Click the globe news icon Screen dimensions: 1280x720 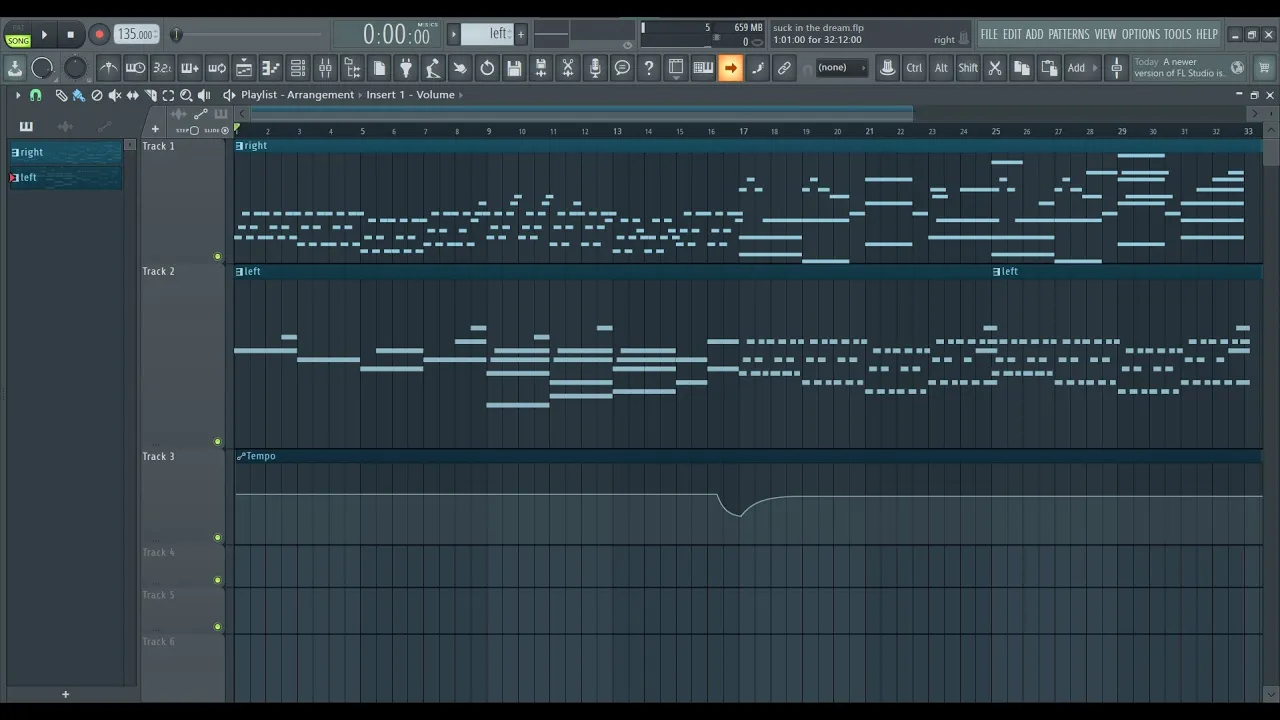point(1237,68)
